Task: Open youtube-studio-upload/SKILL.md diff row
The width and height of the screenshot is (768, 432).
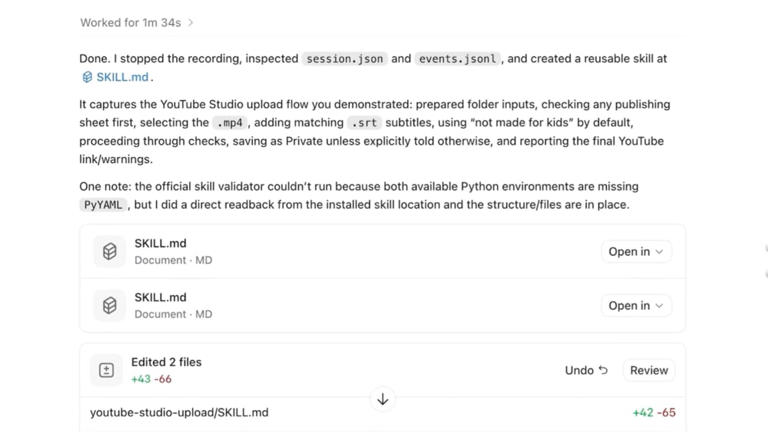Action: [x=383, y=412]
